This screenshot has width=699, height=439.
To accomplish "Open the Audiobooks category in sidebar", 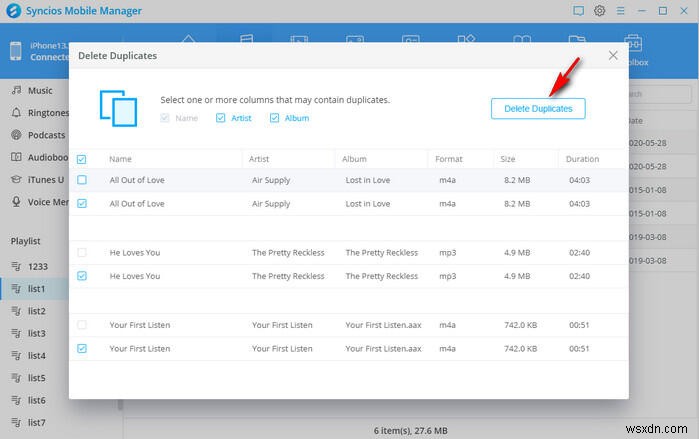I will [x=38, y=157].
